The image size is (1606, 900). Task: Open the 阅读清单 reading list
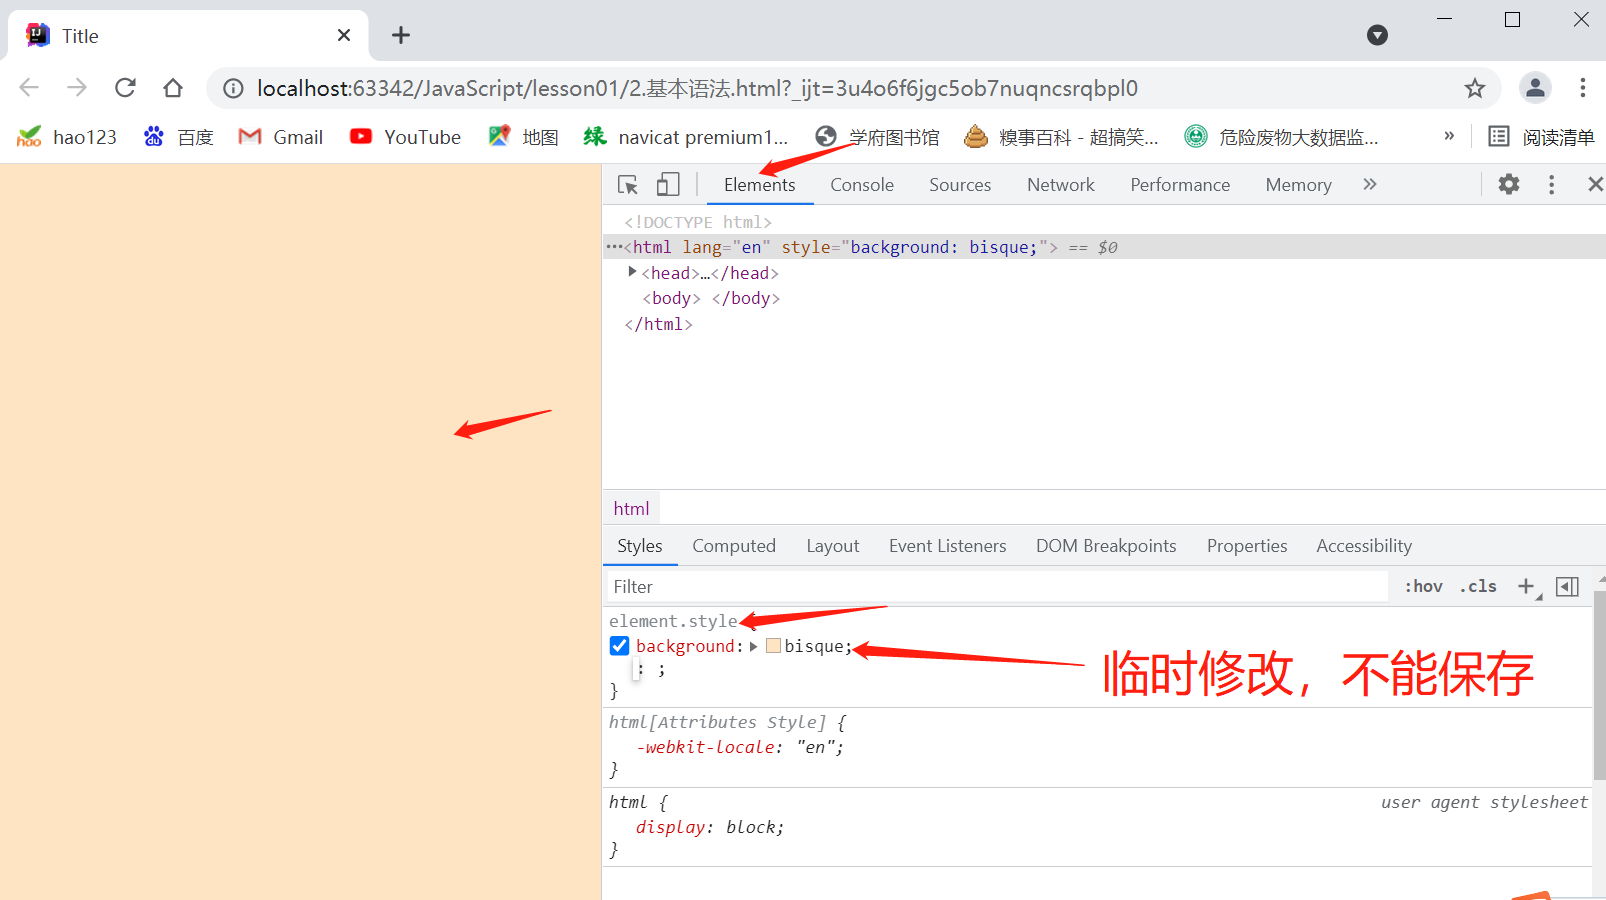pyautogui.click(x=1541, y=137)
